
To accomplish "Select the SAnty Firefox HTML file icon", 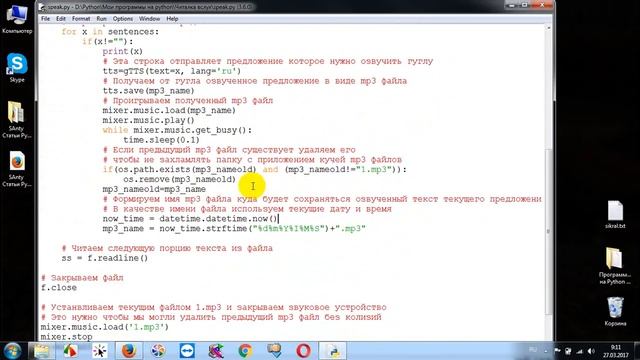I will 16,169.
